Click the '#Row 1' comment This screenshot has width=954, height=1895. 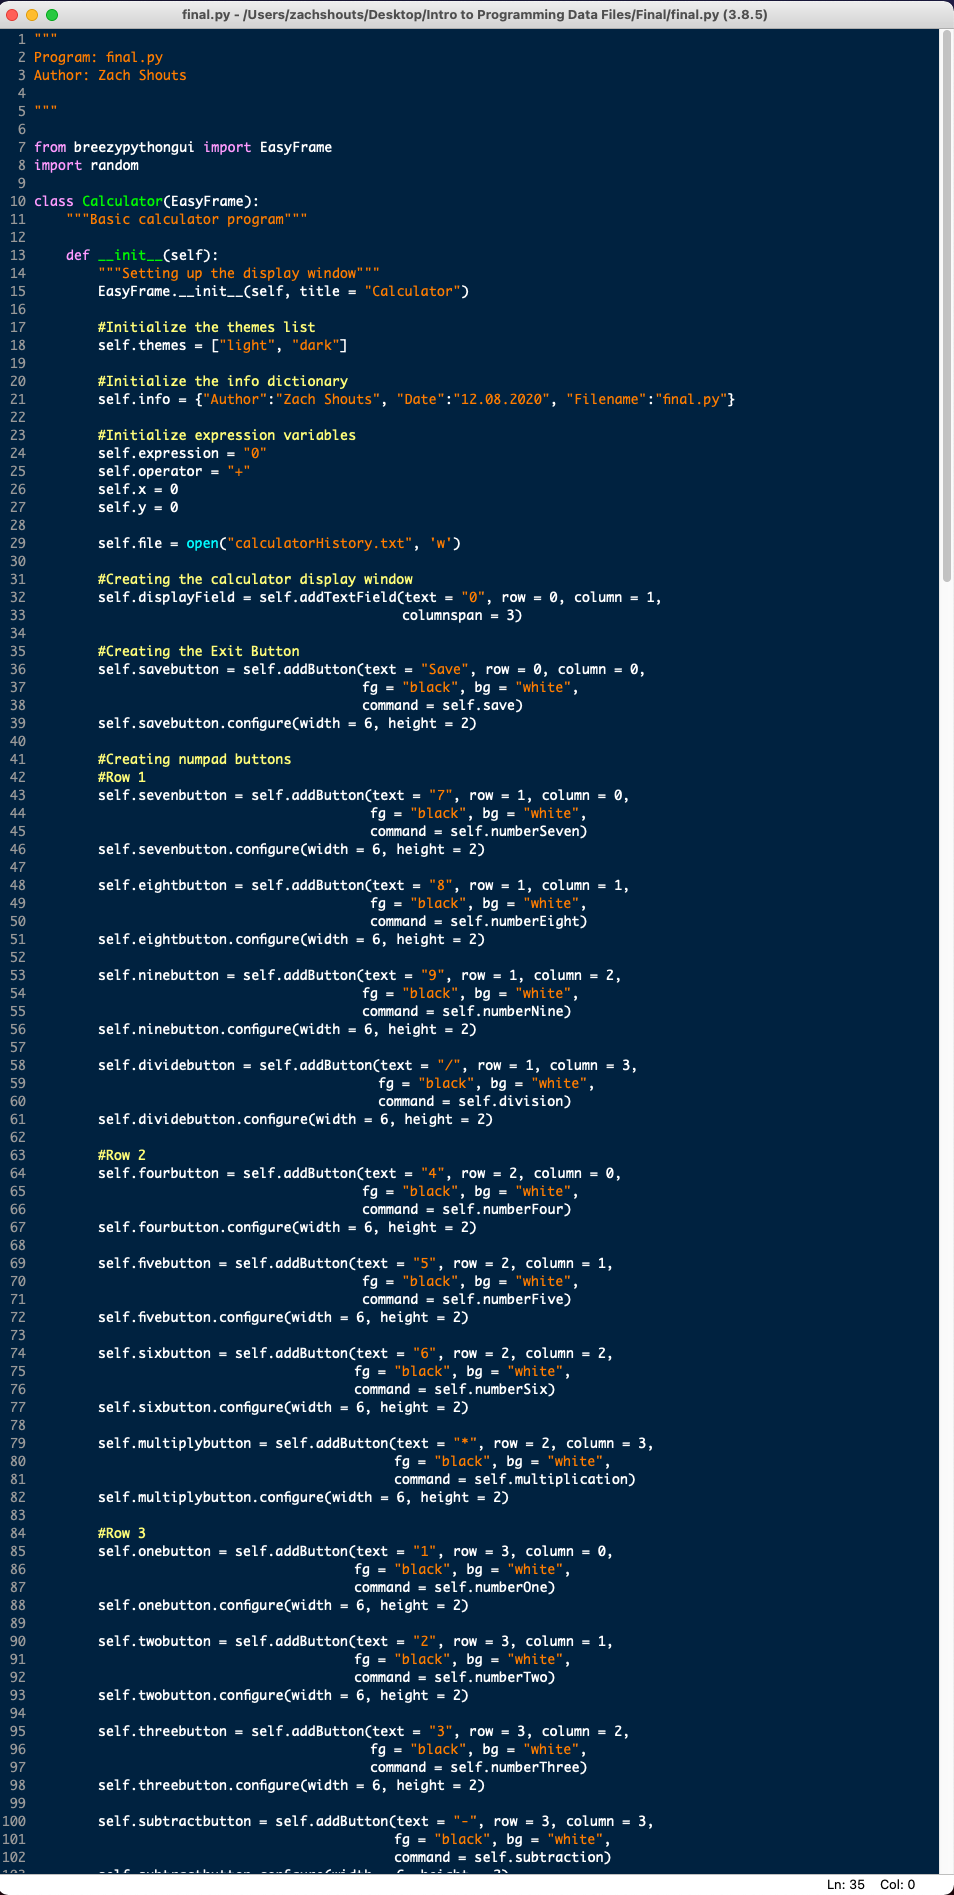122,777
